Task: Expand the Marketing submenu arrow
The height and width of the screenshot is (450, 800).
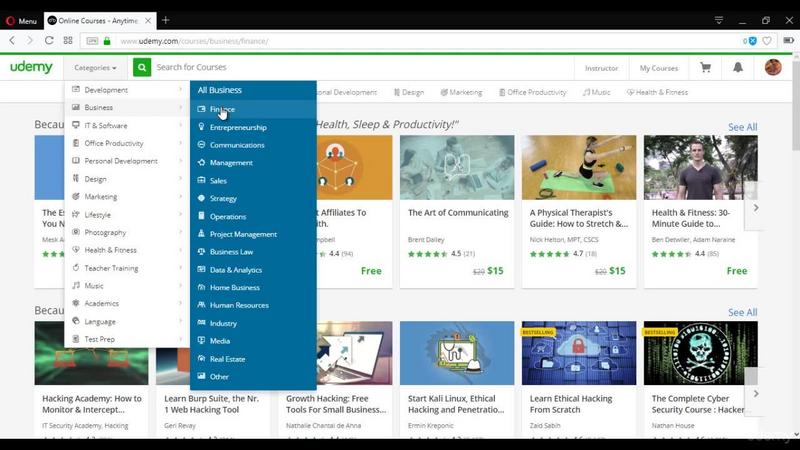Action: pyautogui.click(x=181, y=196)
